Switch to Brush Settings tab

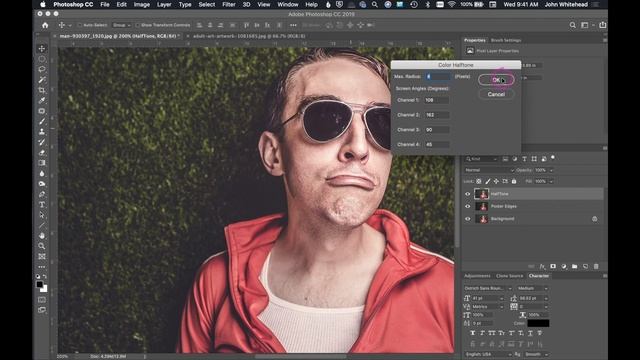tap(506, 40)
